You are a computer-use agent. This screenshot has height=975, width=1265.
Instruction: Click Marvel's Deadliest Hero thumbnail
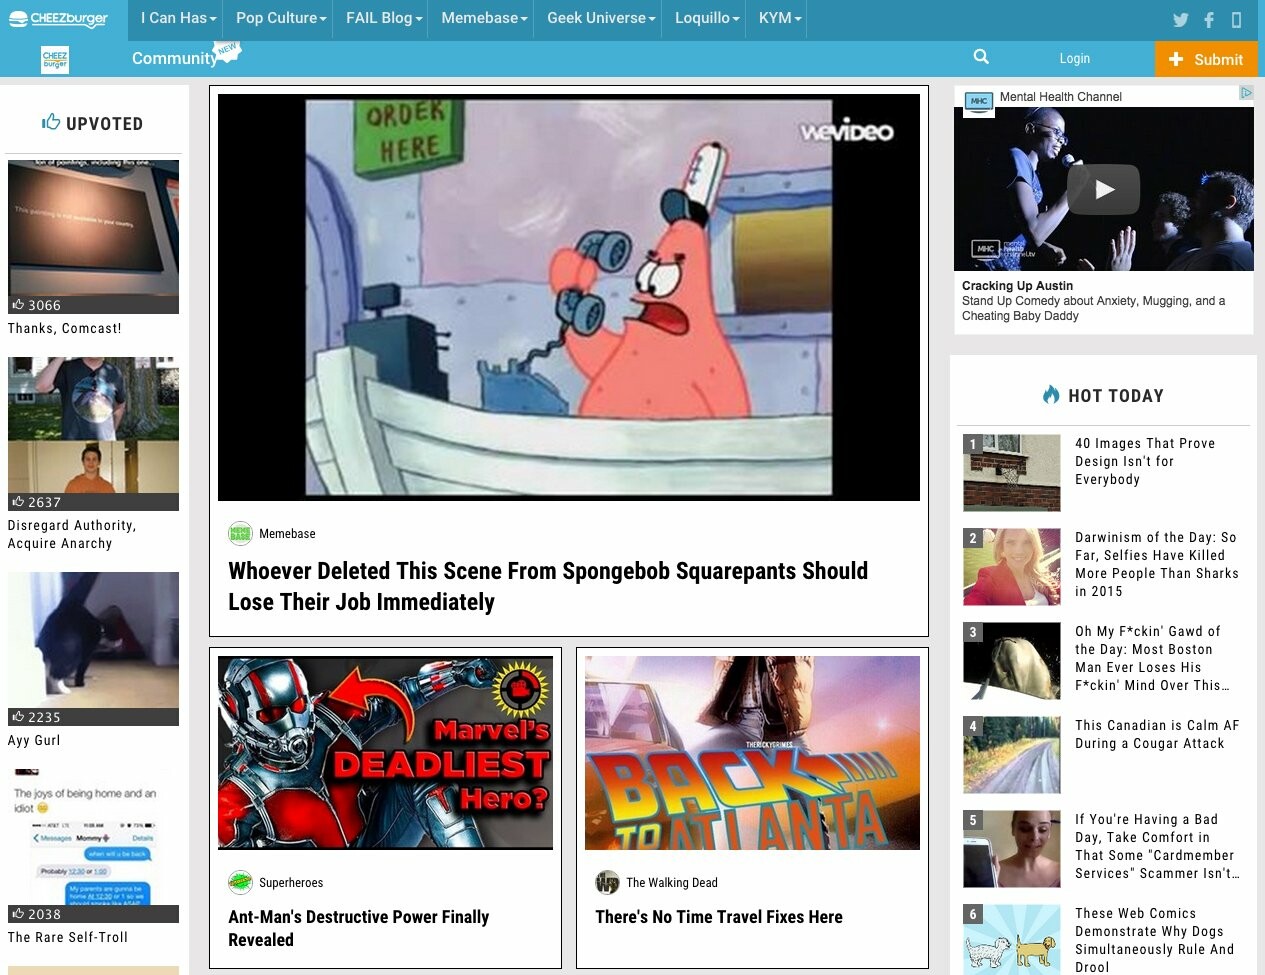(x=385, y=753)
